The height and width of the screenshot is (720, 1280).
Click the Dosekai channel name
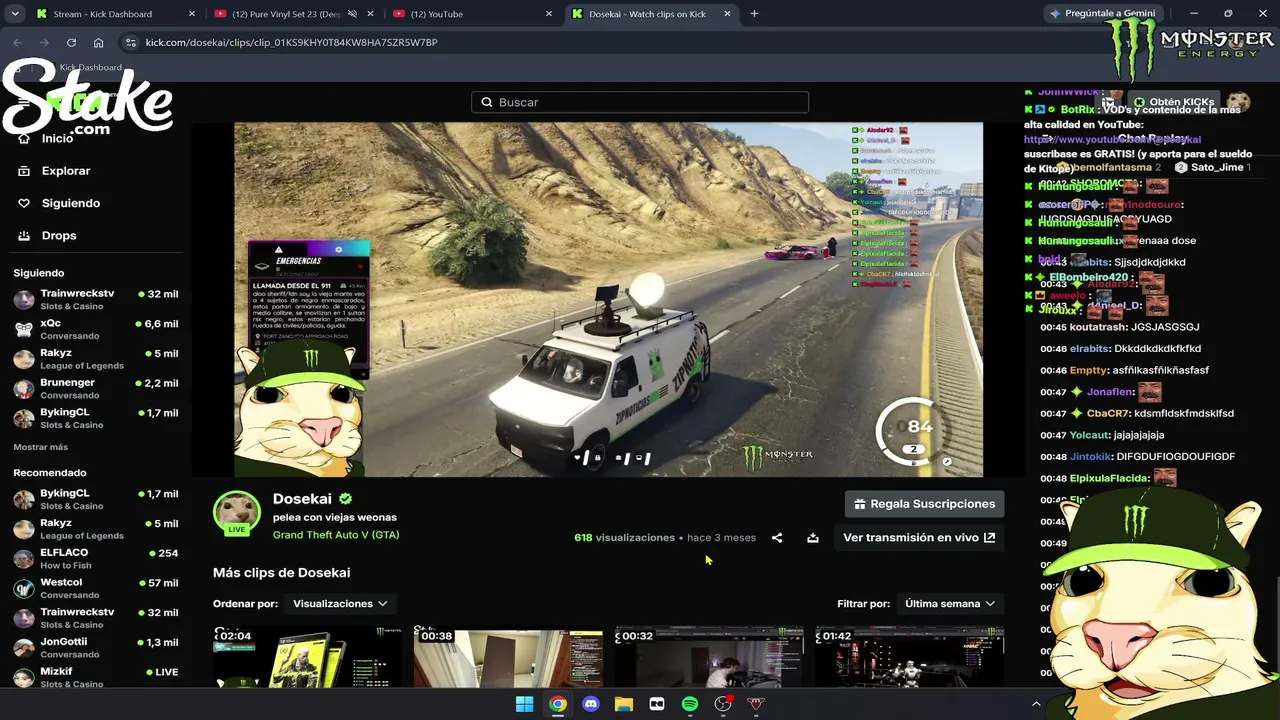tap(302, 499)
